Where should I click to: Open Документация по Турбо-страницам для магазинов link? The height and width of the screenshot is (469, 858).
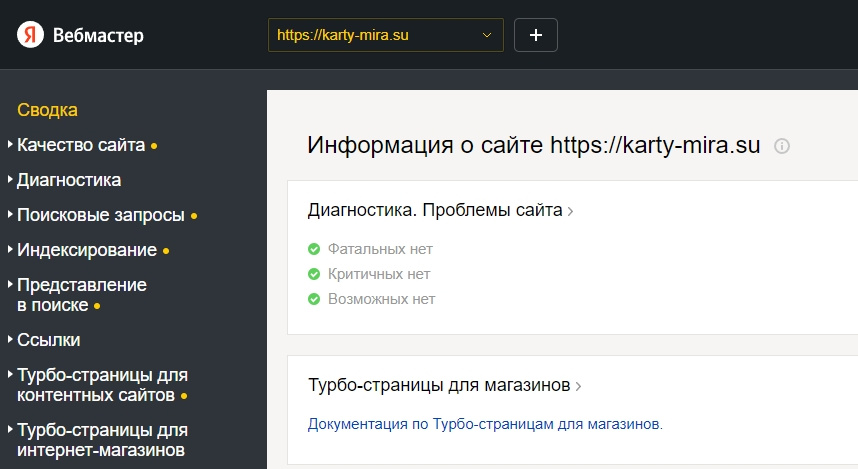[x=485, y=424]
